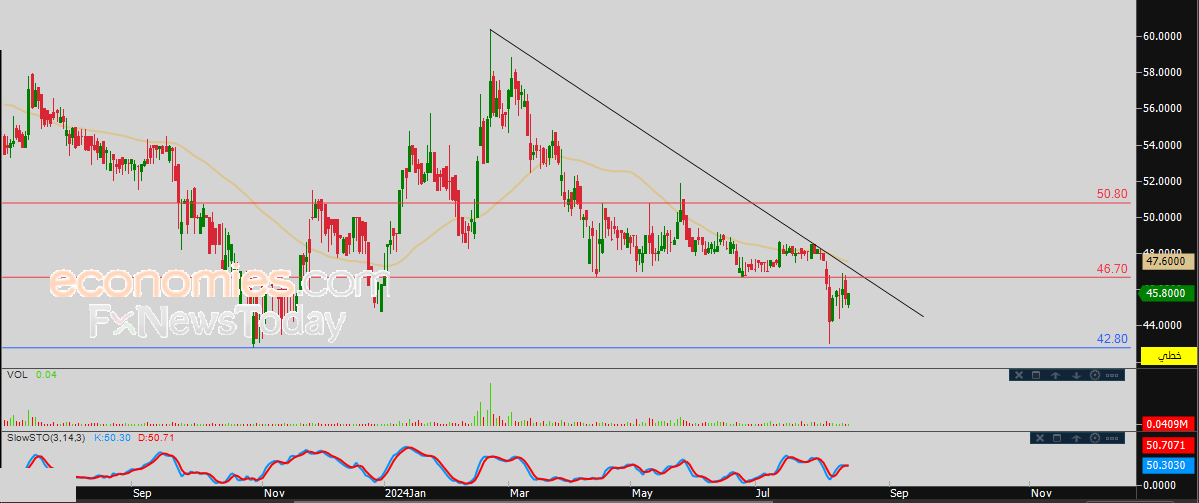Click the SlowSTO(3,14,3) indicator label
Image resolution: width=1199 pixels, height=503 pixels.
[48, 438]
